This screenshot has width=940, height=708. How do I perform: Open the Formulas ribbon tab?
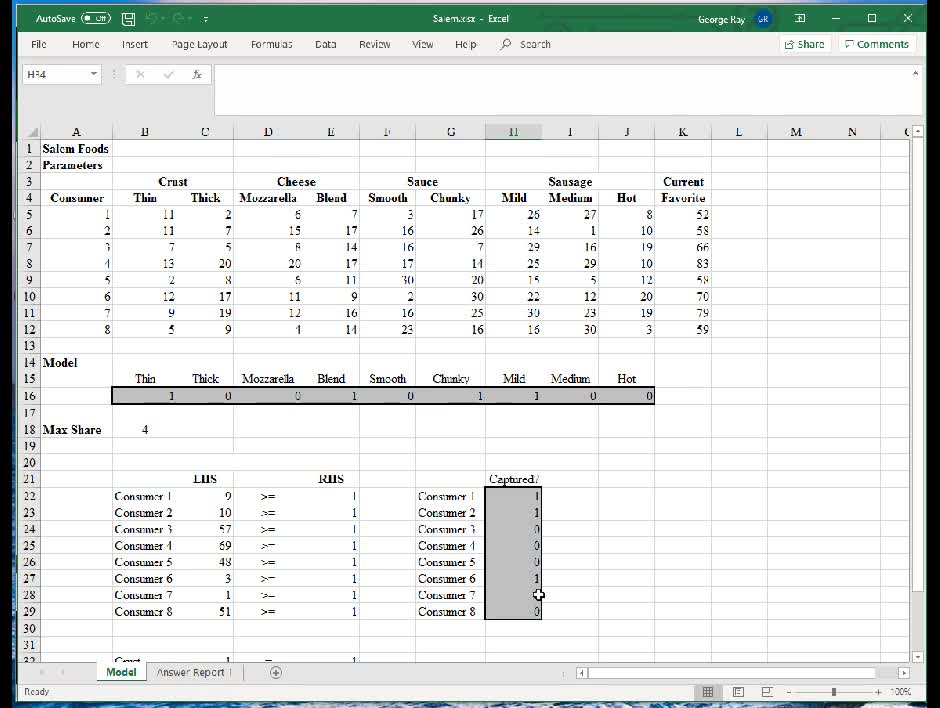tap(272, 44)
